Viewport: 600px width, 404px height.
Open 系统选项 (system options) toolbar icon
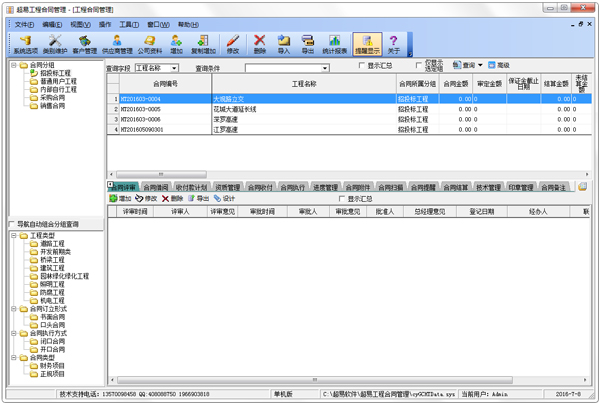click(x=26, y=44)
